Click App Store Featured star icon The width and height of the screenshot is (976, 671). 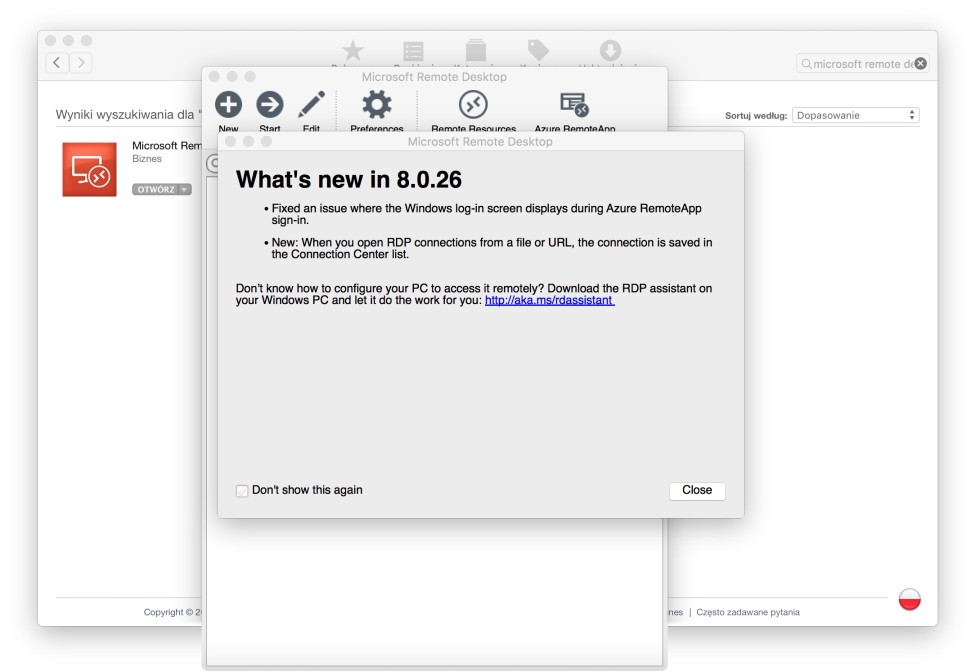click(x=353, y=51)
